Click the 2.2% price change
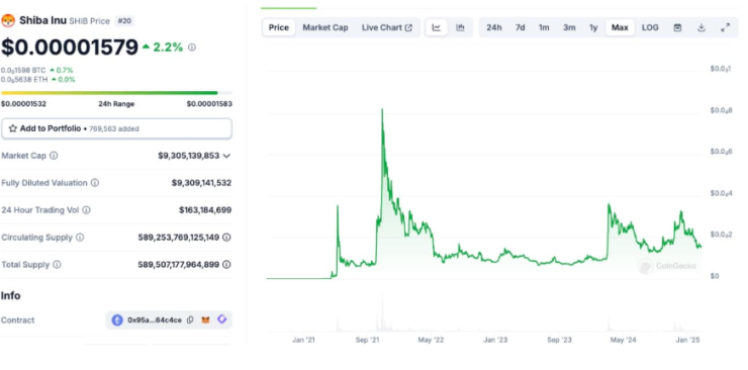This screenshot has height=370, width=748. [x=163, y=47]
